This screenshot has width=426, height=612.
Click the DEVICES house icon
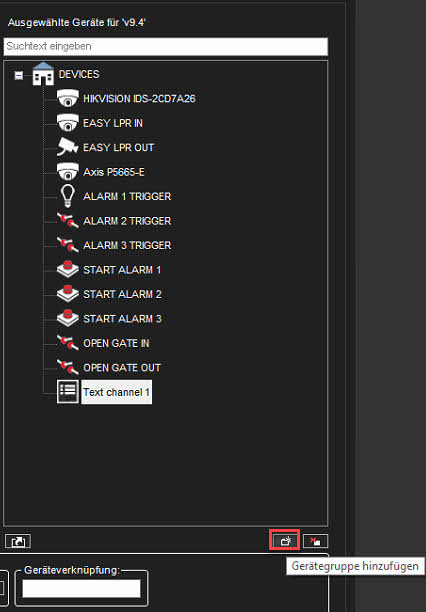click(x=43, y=74)
